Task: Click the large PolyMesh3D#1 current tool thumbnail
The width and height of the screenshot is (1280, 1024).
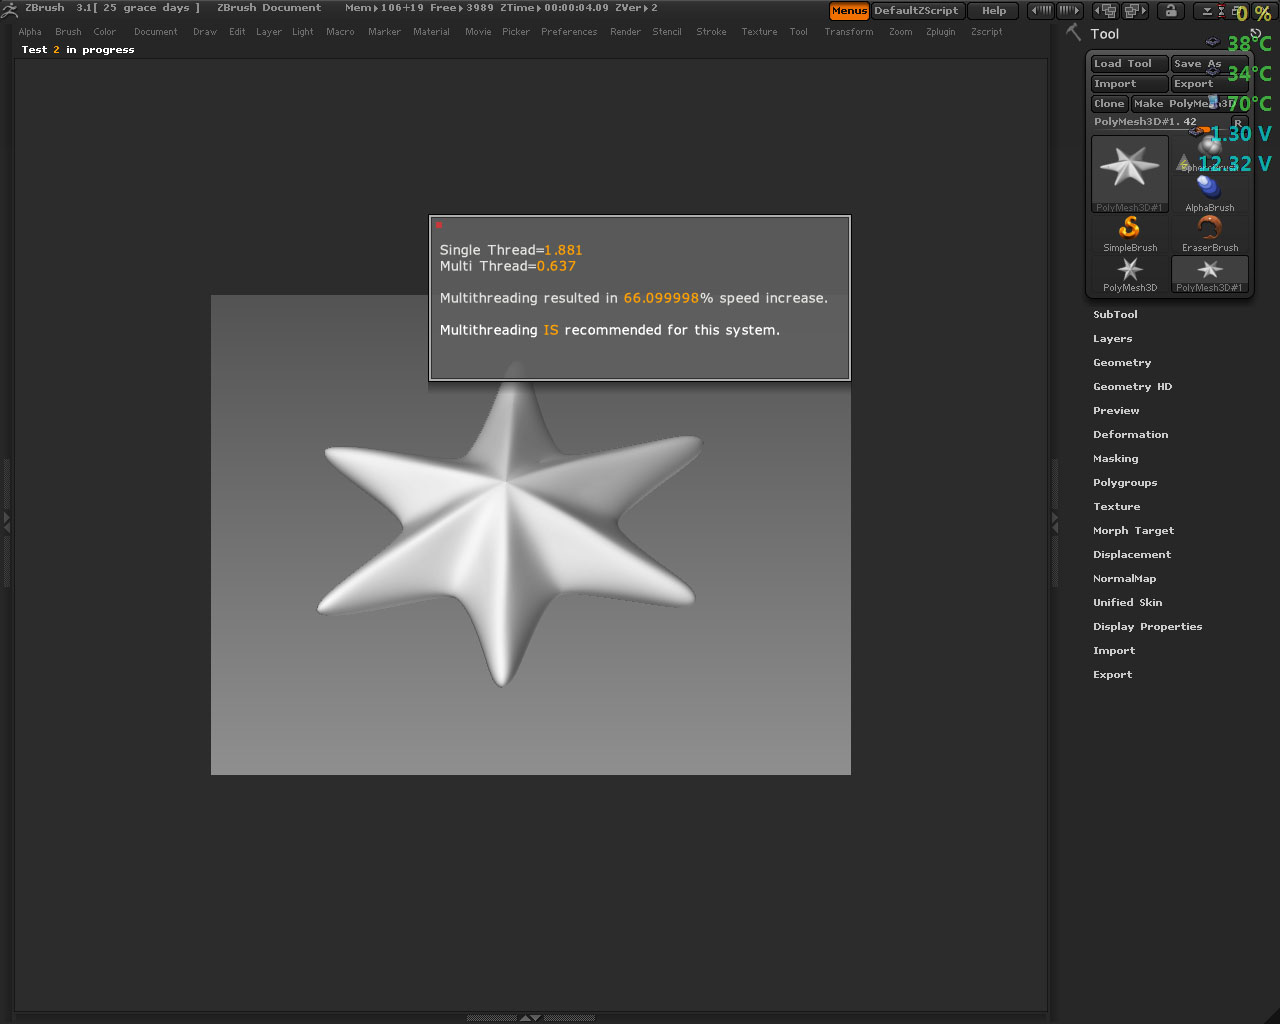Action: tap(1129, 172)
